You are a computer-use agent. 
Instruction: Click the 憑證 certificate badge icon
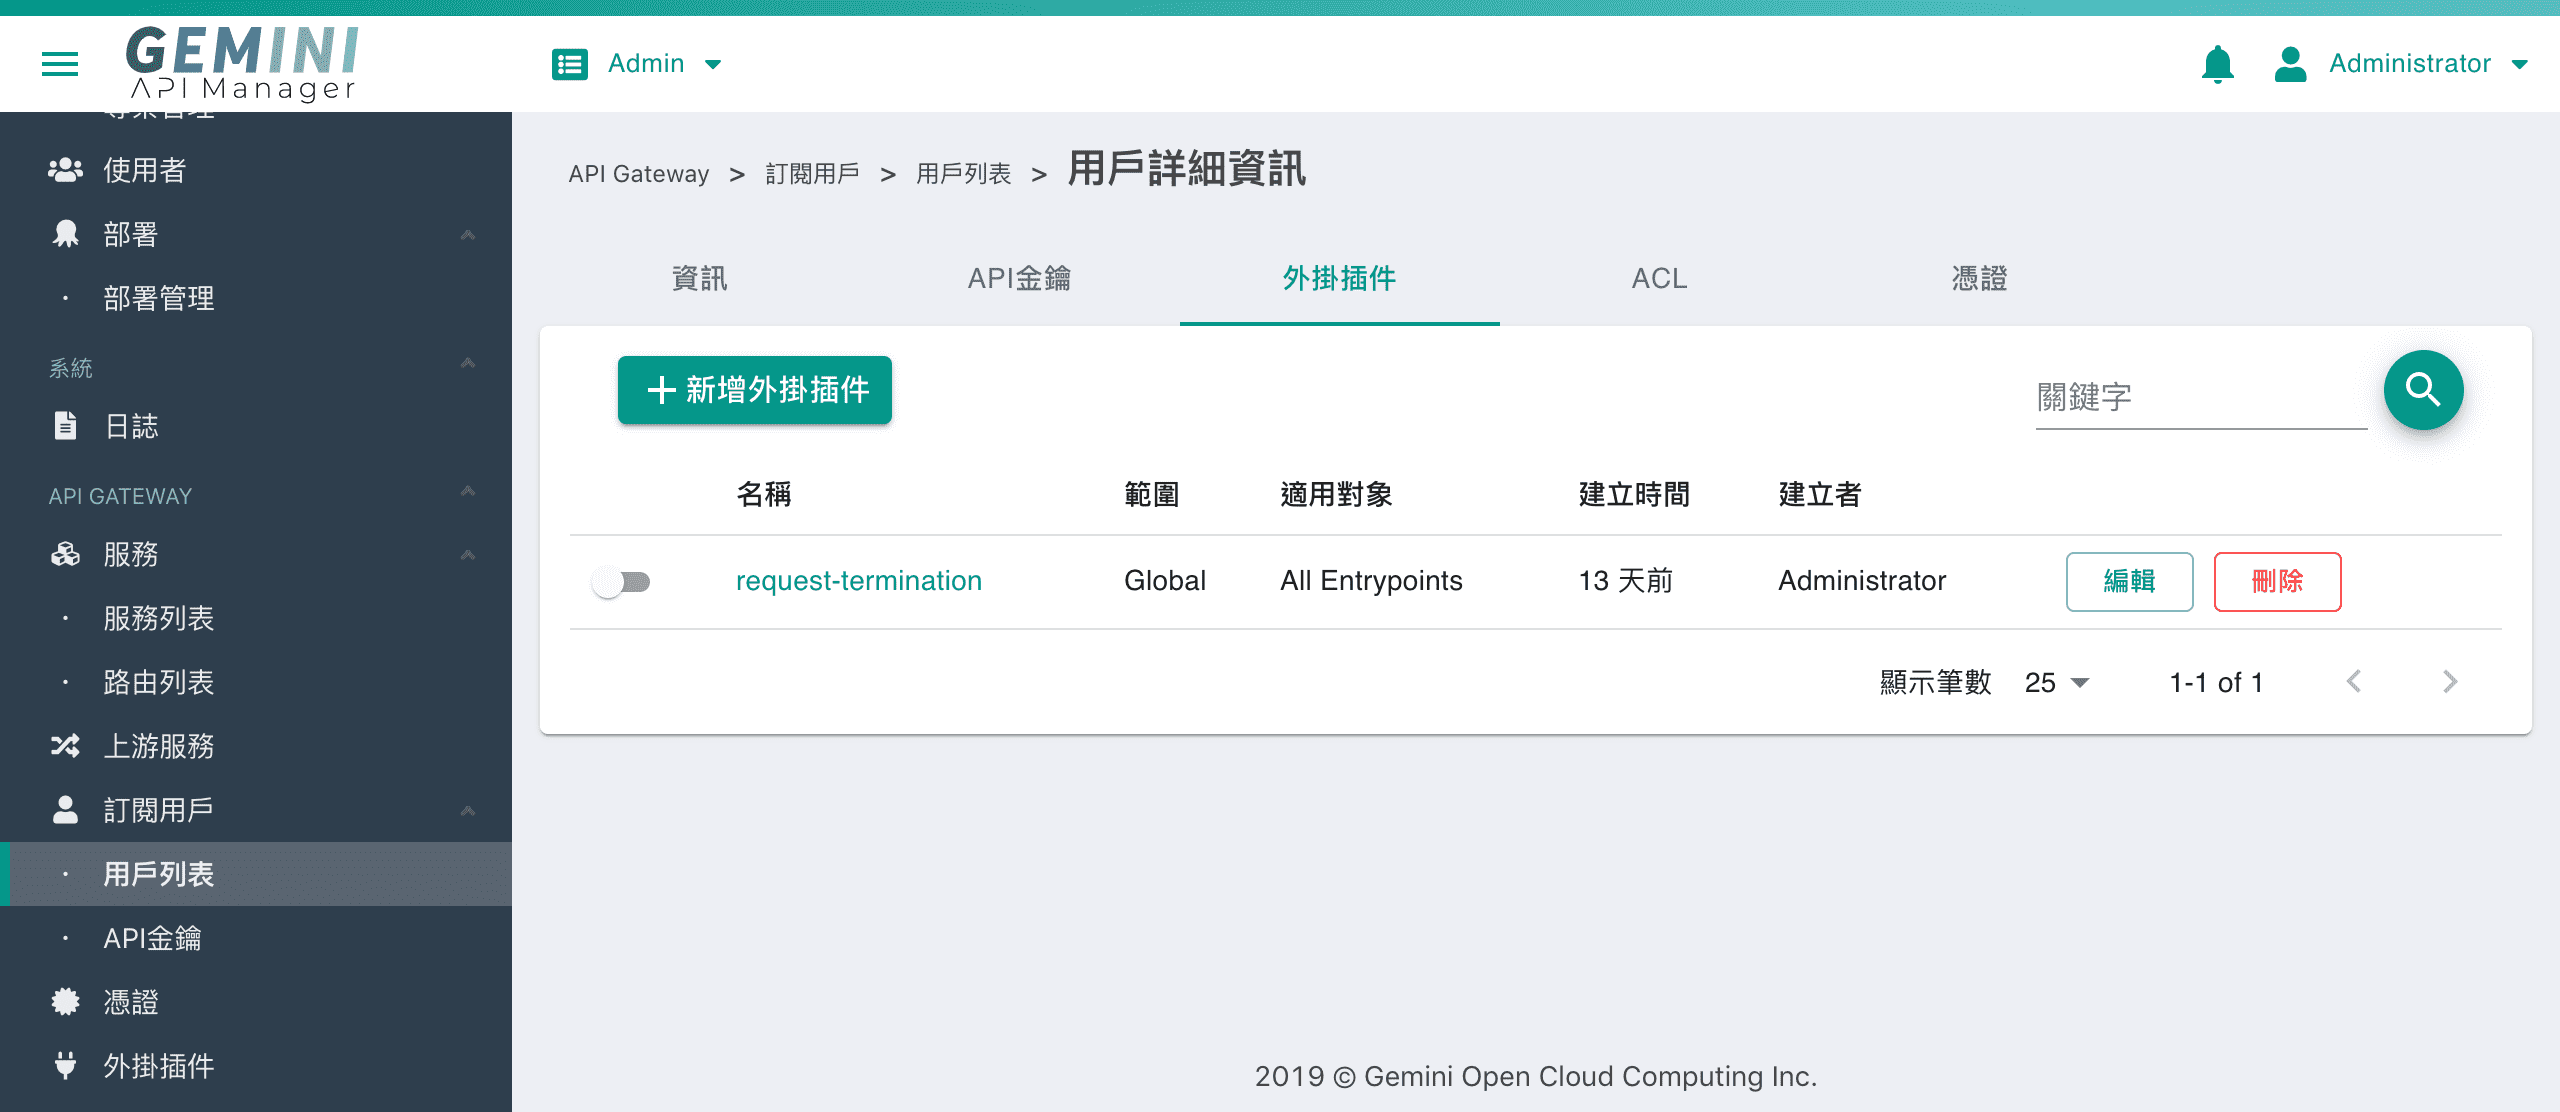(x=65, y=1002)
